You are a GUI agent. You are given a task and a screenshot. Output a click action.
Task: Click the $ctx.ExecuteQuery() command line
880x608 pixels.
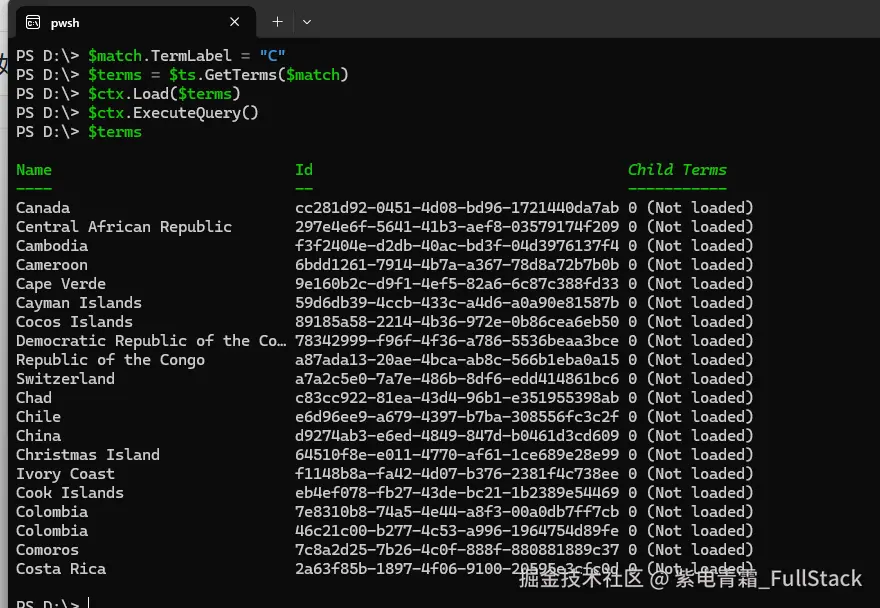[138, 113]
